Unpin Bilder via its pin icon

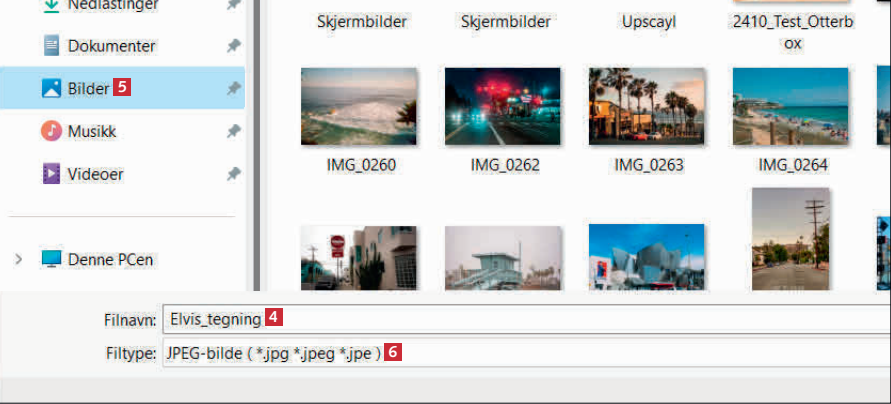tap(234, 88)
